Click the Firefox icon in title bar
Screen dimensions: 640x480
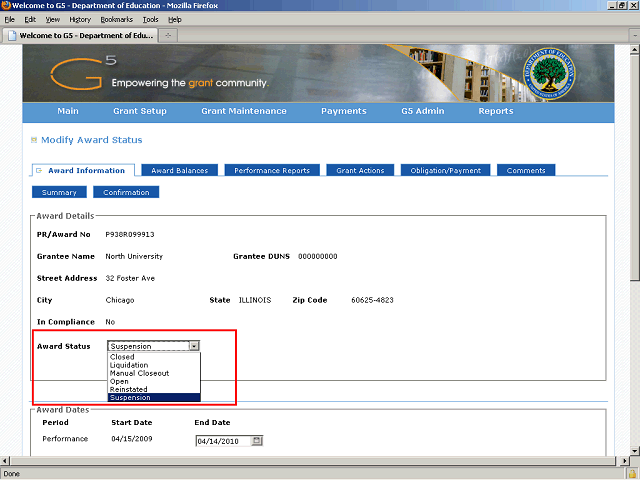coord(6,5)
